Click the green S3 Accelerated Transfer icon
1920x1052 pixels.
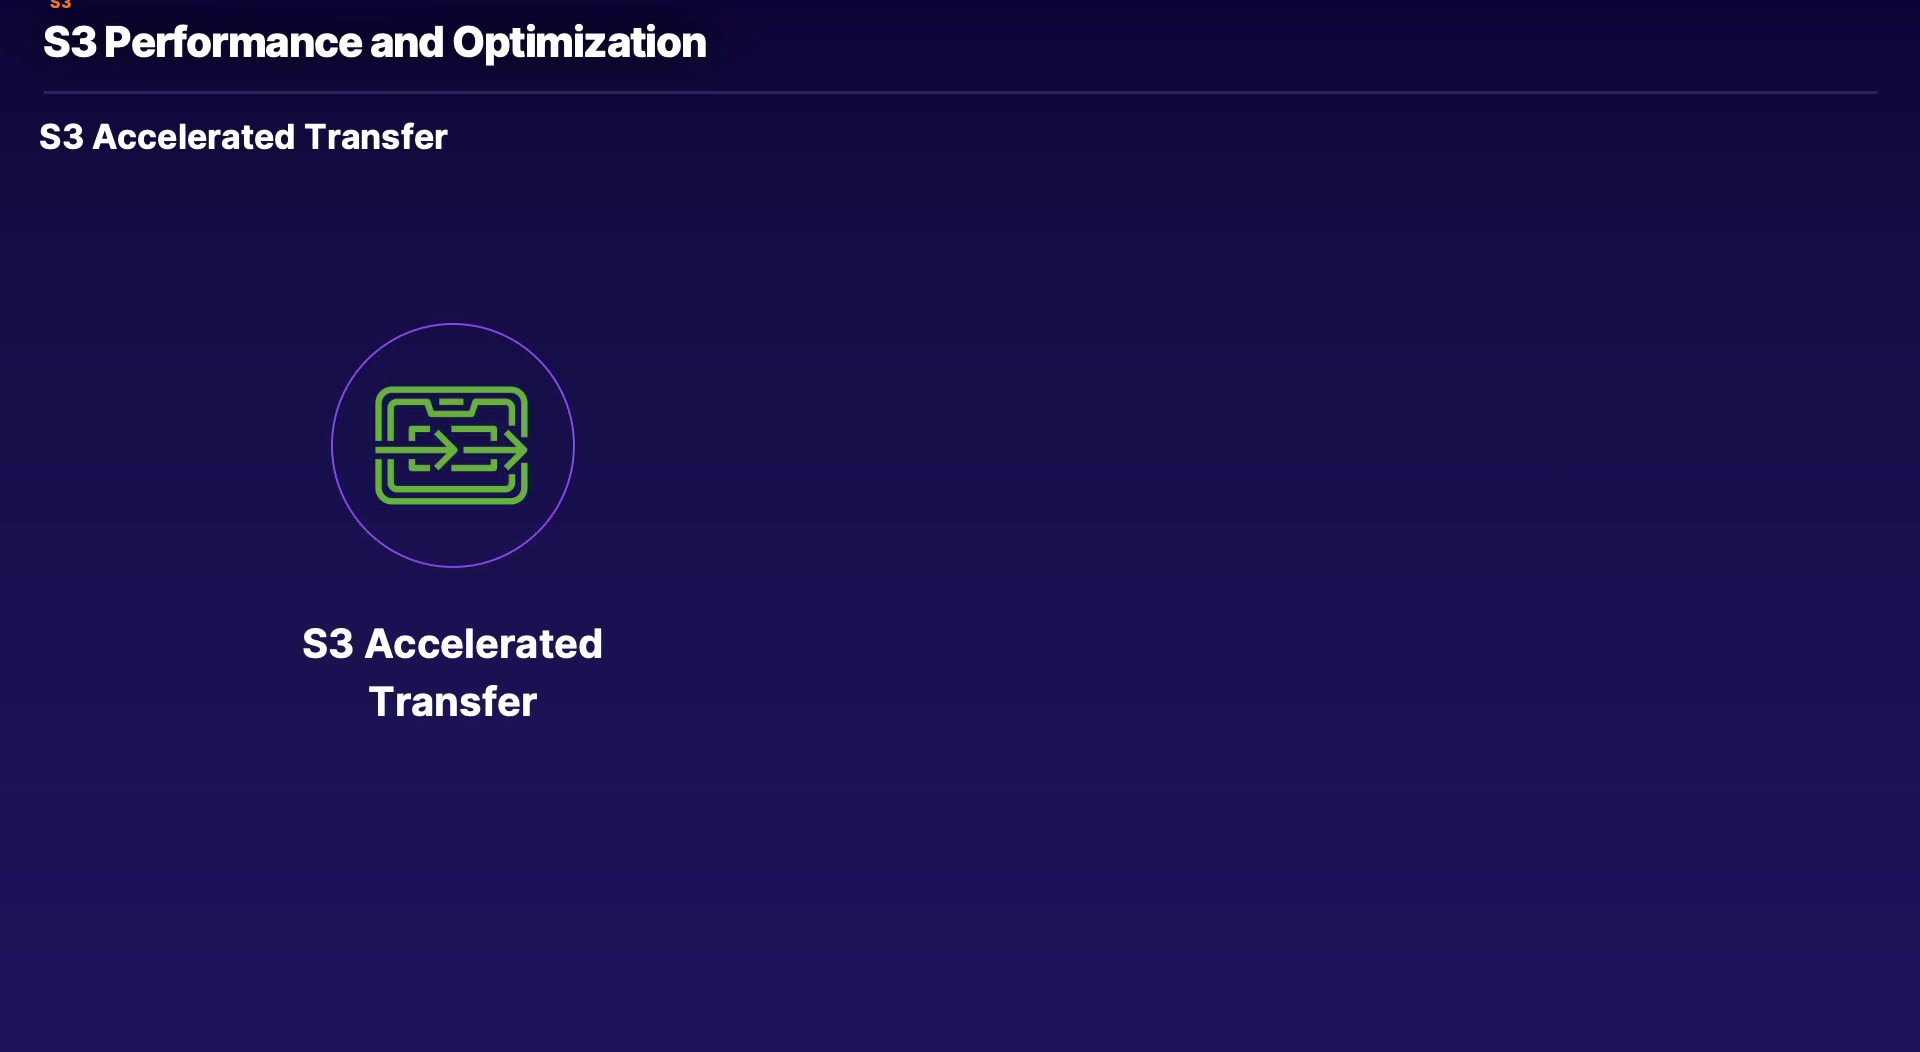(x=451, y=445)
